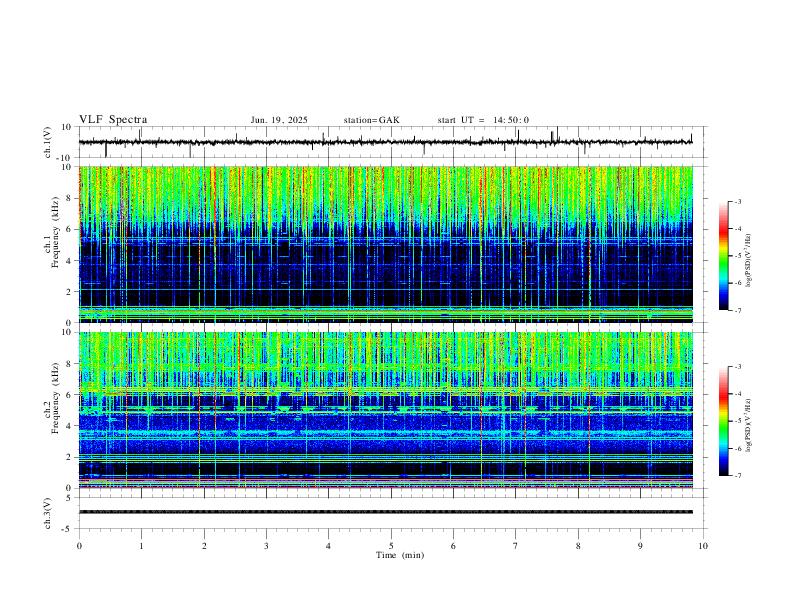Click the "station=GAK" label
The image size is (792, 612).
pos(371,120)
